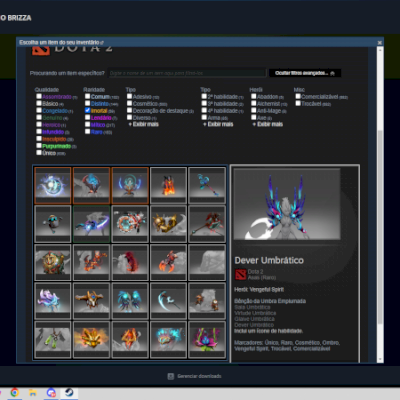Select the flaming red-orange item thumbnail in the top row
Screen dimensions: 400x400
[168, 185]
